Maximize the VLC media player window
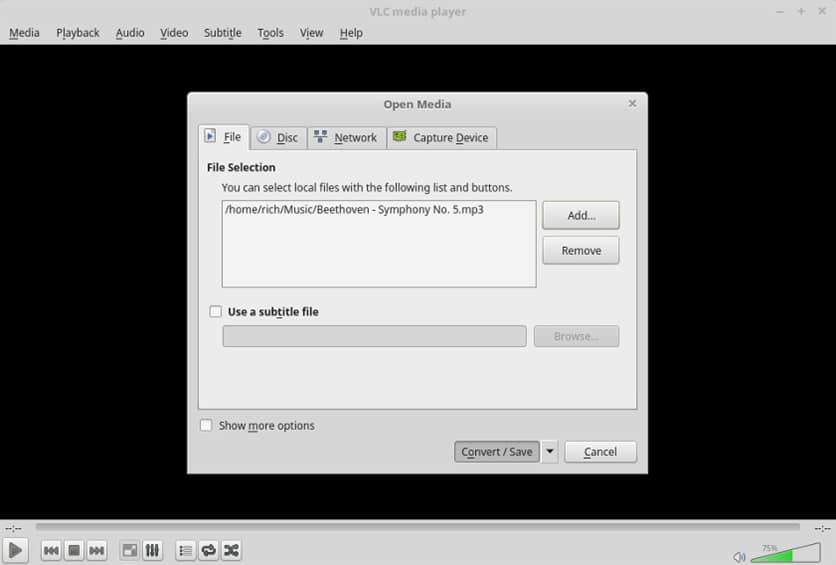This screenshot has width=836, height=565. 801,11
